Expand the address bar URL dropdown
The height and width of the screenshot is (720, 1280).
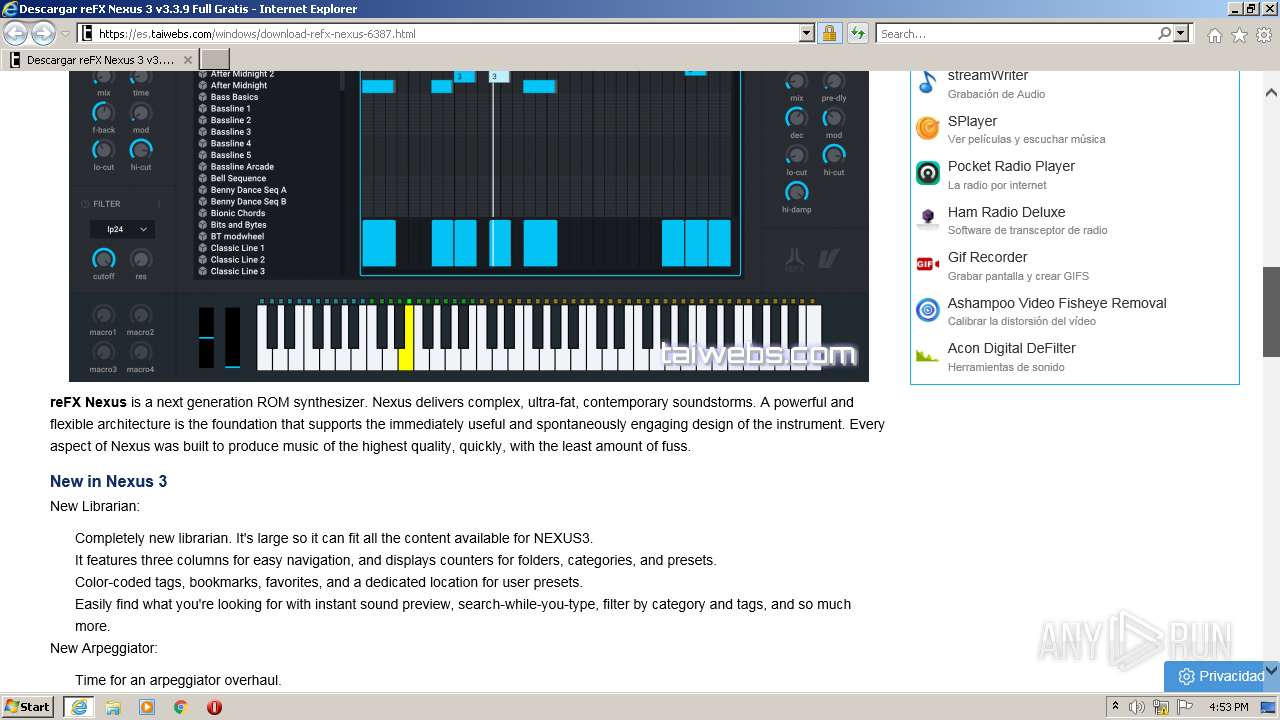click(x=807, y=33)
